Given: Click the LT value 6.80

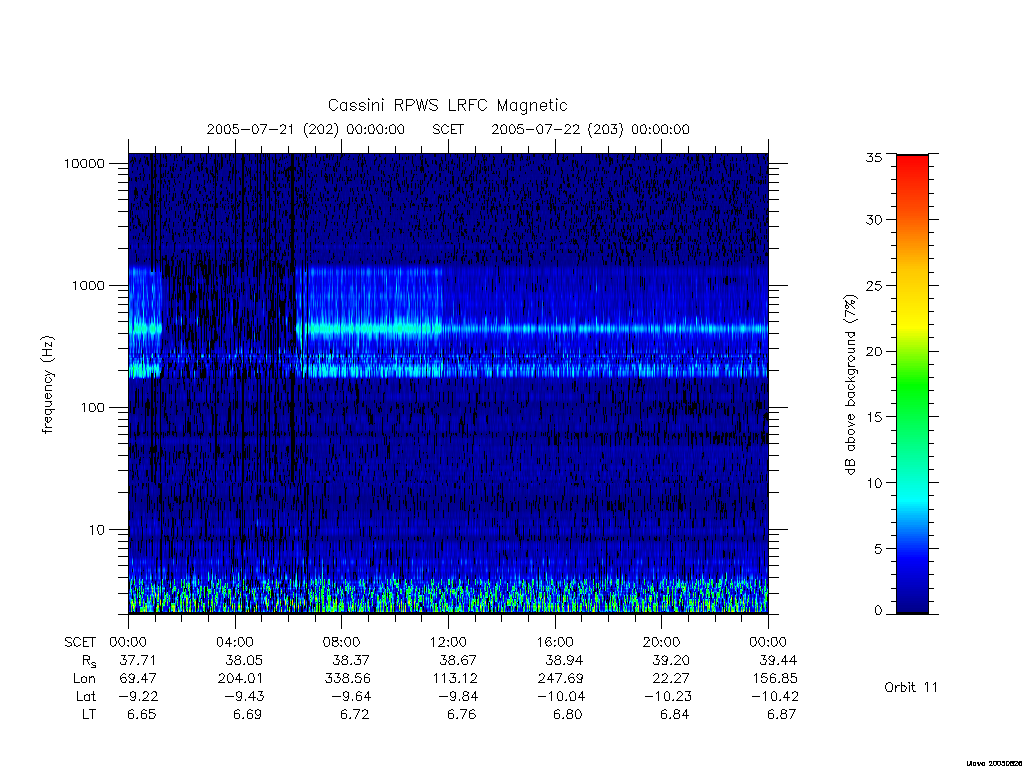Looking at the screenshot, I should point(568,714).
